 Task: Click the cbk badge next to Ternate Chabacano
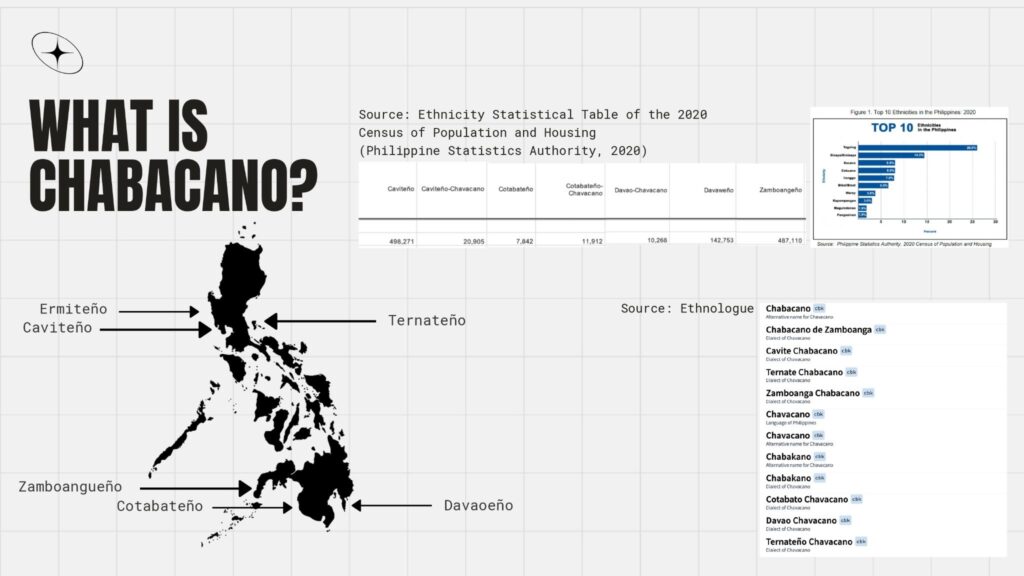click(x=852, y=372)
